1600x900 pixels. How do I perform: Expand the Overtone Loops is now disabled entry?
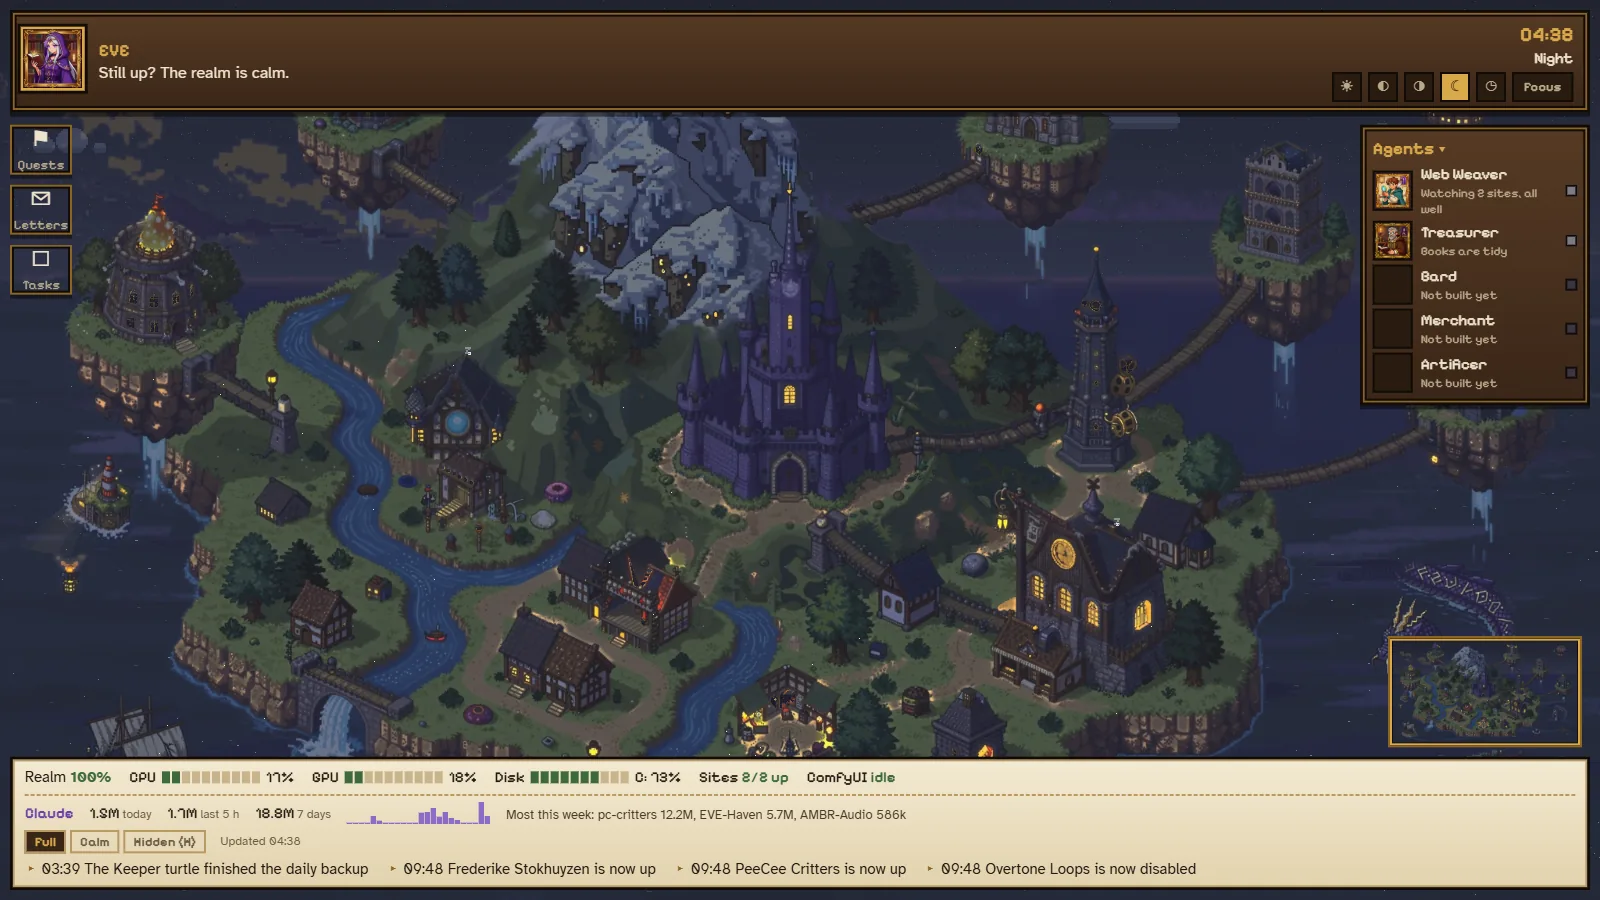coord(1061,869)
